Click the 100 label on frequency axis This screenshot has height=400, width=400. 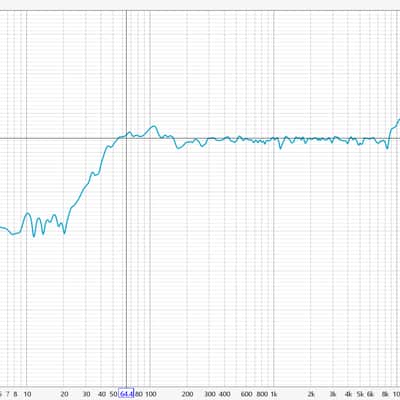(x=151, y=394)
